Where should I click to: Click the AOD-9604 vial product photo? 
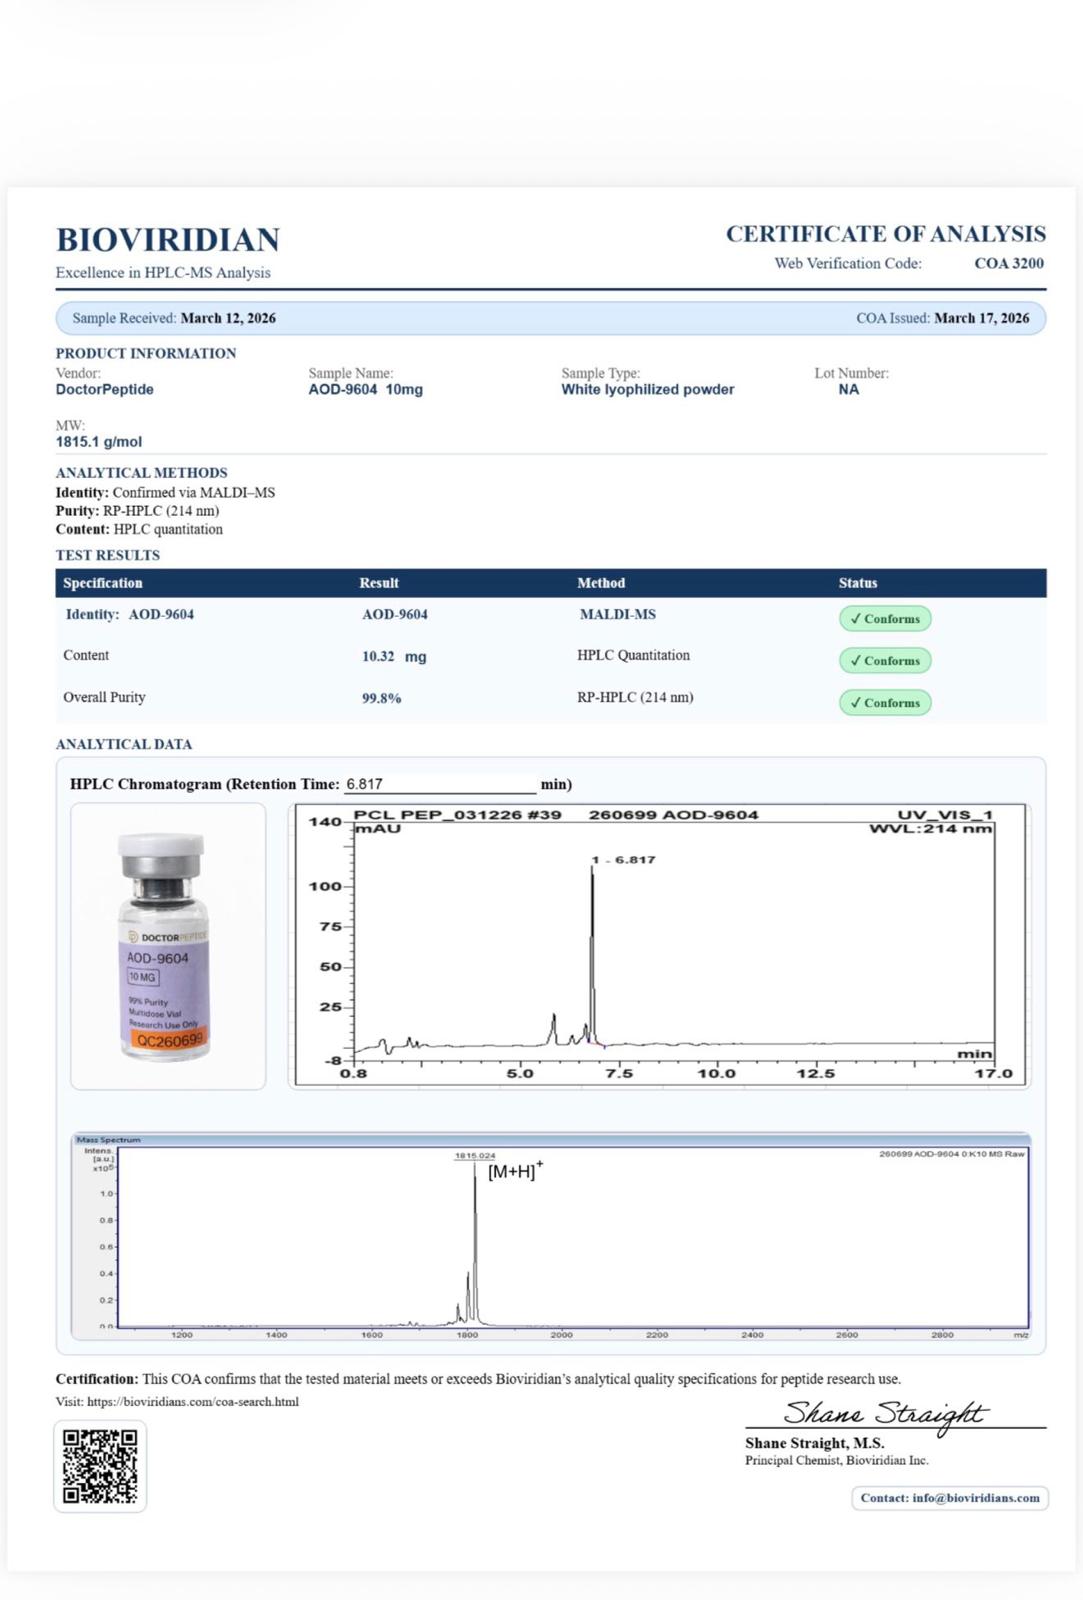[x=166, y=946]
